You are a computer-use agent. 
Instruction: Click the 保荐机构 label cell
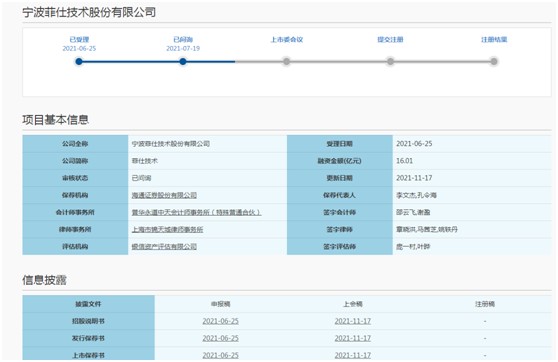coord(75,195)
